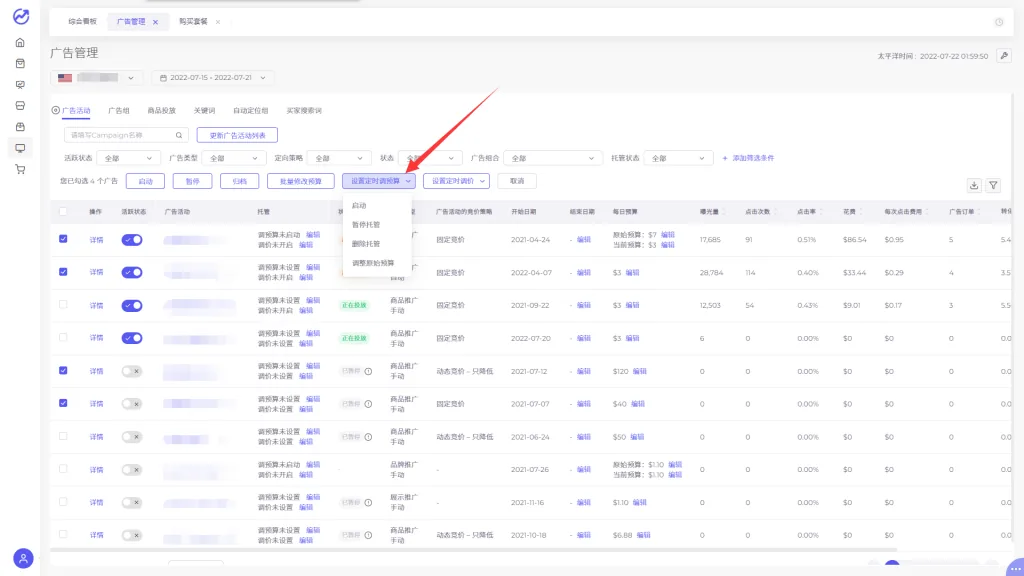Open the country/store selector dropdown

pyautogui.click(x=97, y=78)
